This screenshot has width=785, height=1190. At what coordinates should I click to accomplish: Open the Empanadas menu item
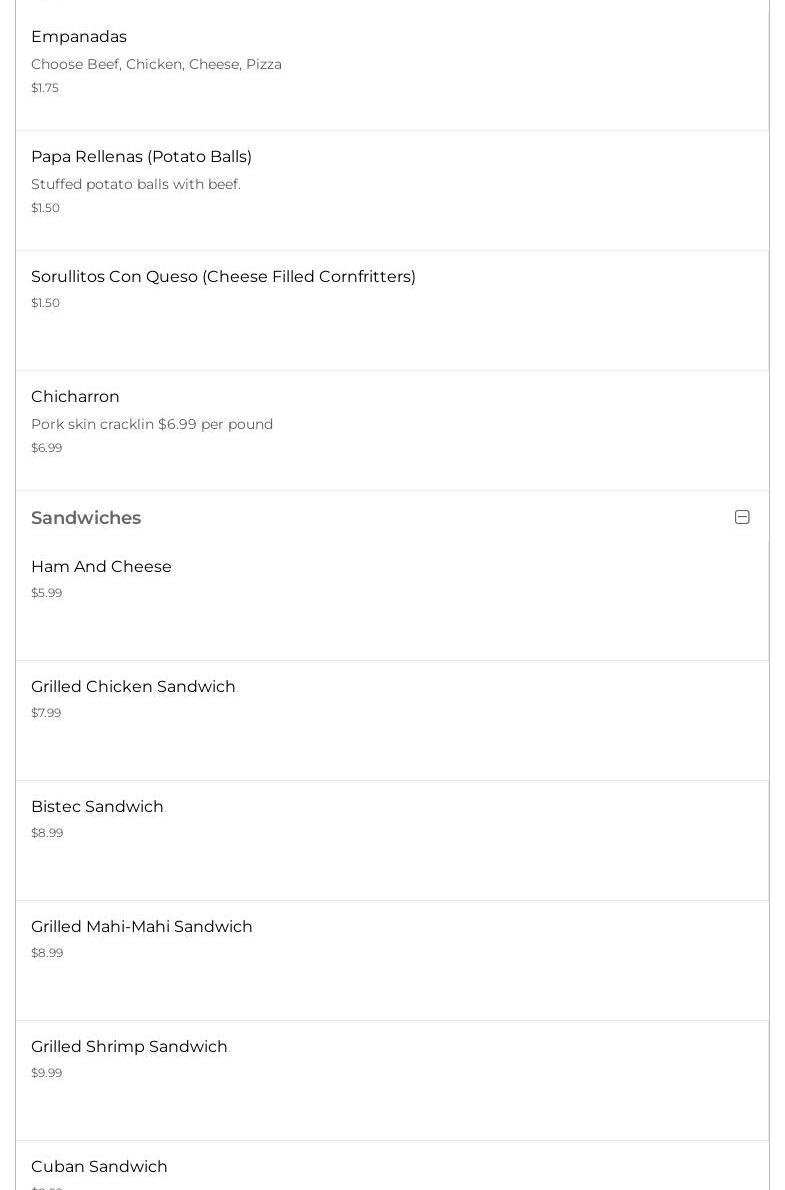(x=79, y=37)
